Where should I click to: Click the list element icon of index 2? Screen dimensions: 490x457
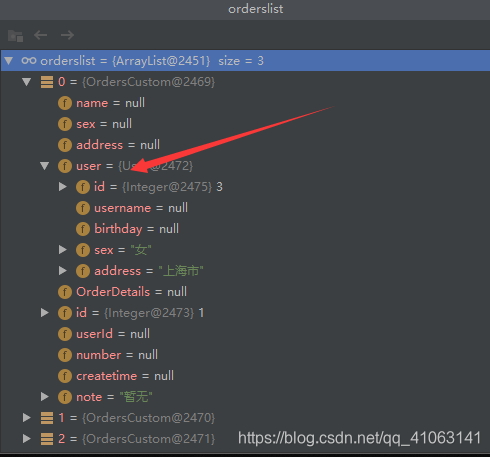tap(47, 439)
